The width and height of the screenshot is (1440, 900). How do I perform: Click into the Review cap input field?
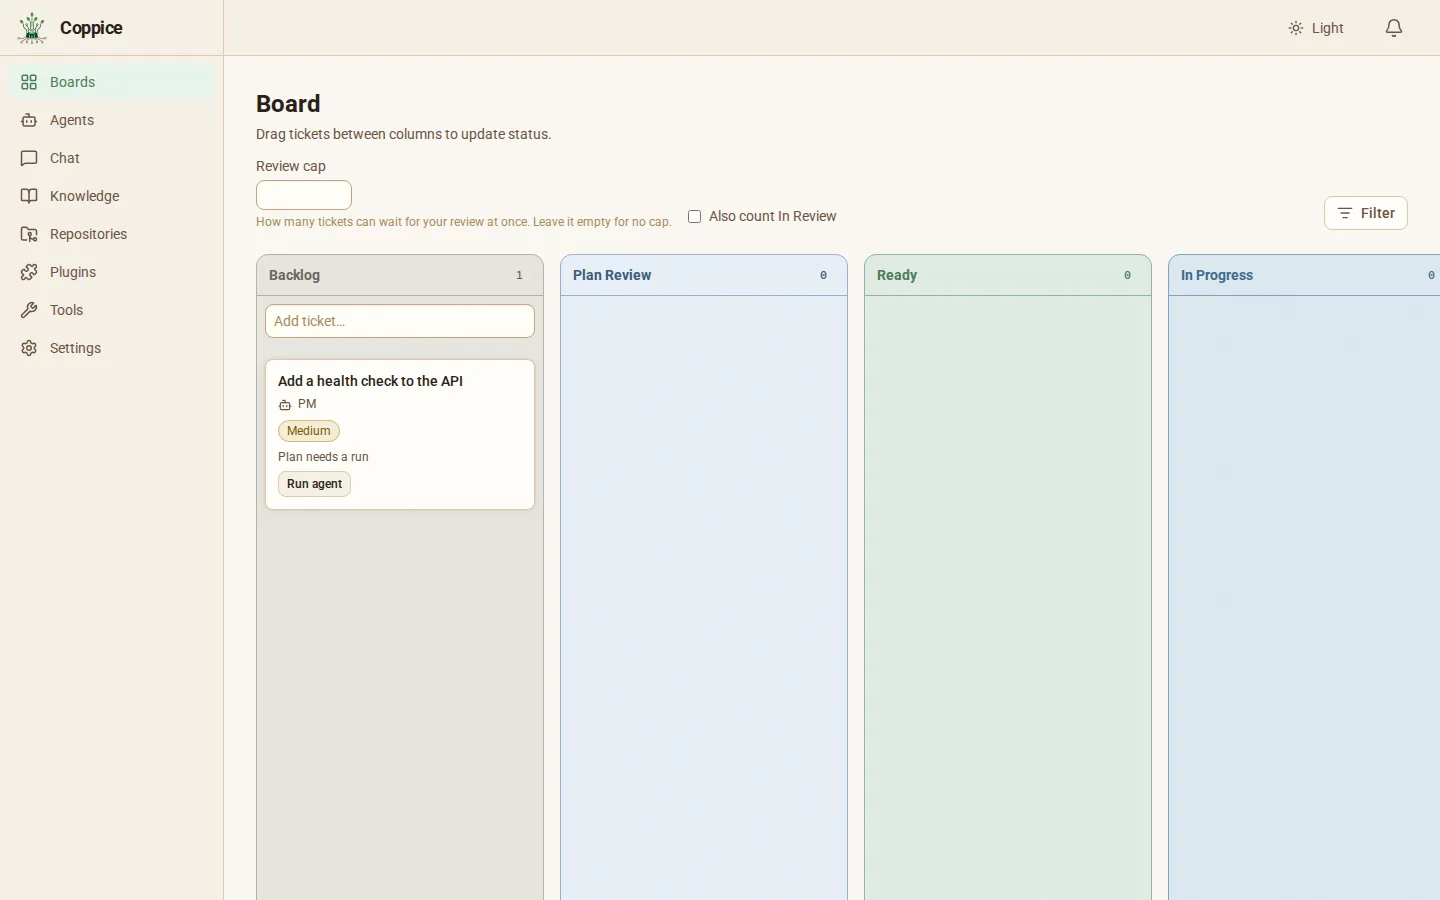[x=304, y=195]
